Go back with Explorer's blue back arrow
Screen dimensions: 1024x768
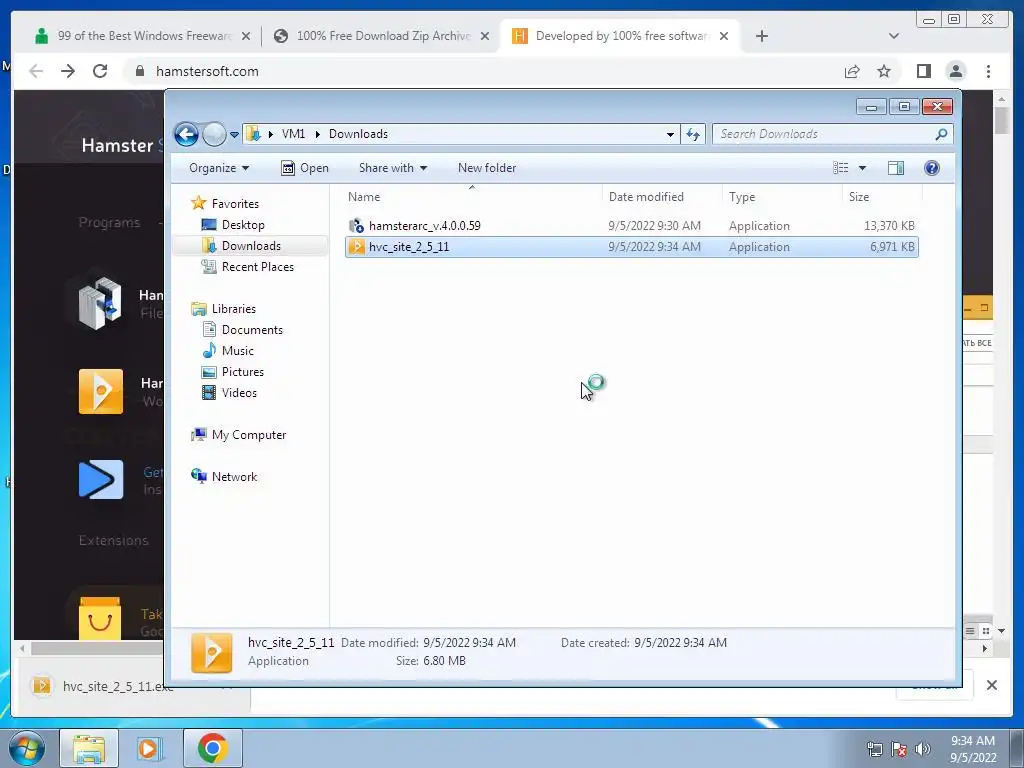186,135
